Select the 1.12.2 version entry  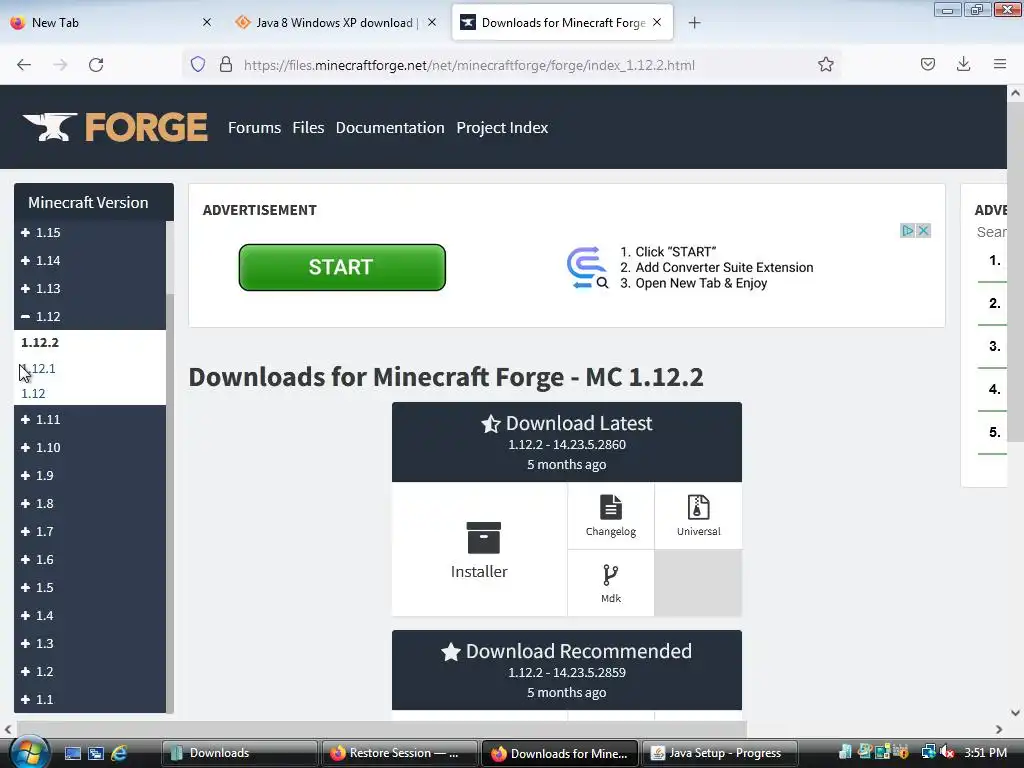pyautogui.click(x=40, y=342)
